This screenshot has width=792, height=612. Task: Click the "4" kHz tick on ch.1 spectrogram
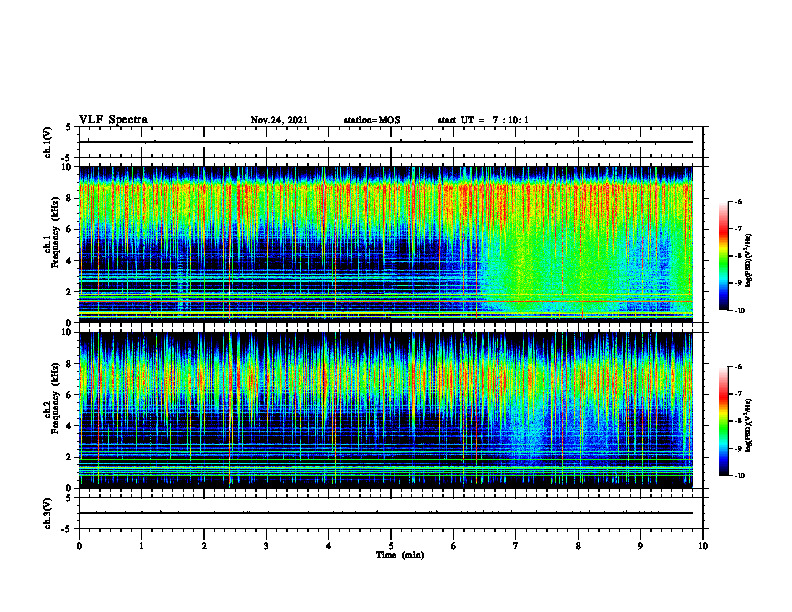click(x=70, y=261)
